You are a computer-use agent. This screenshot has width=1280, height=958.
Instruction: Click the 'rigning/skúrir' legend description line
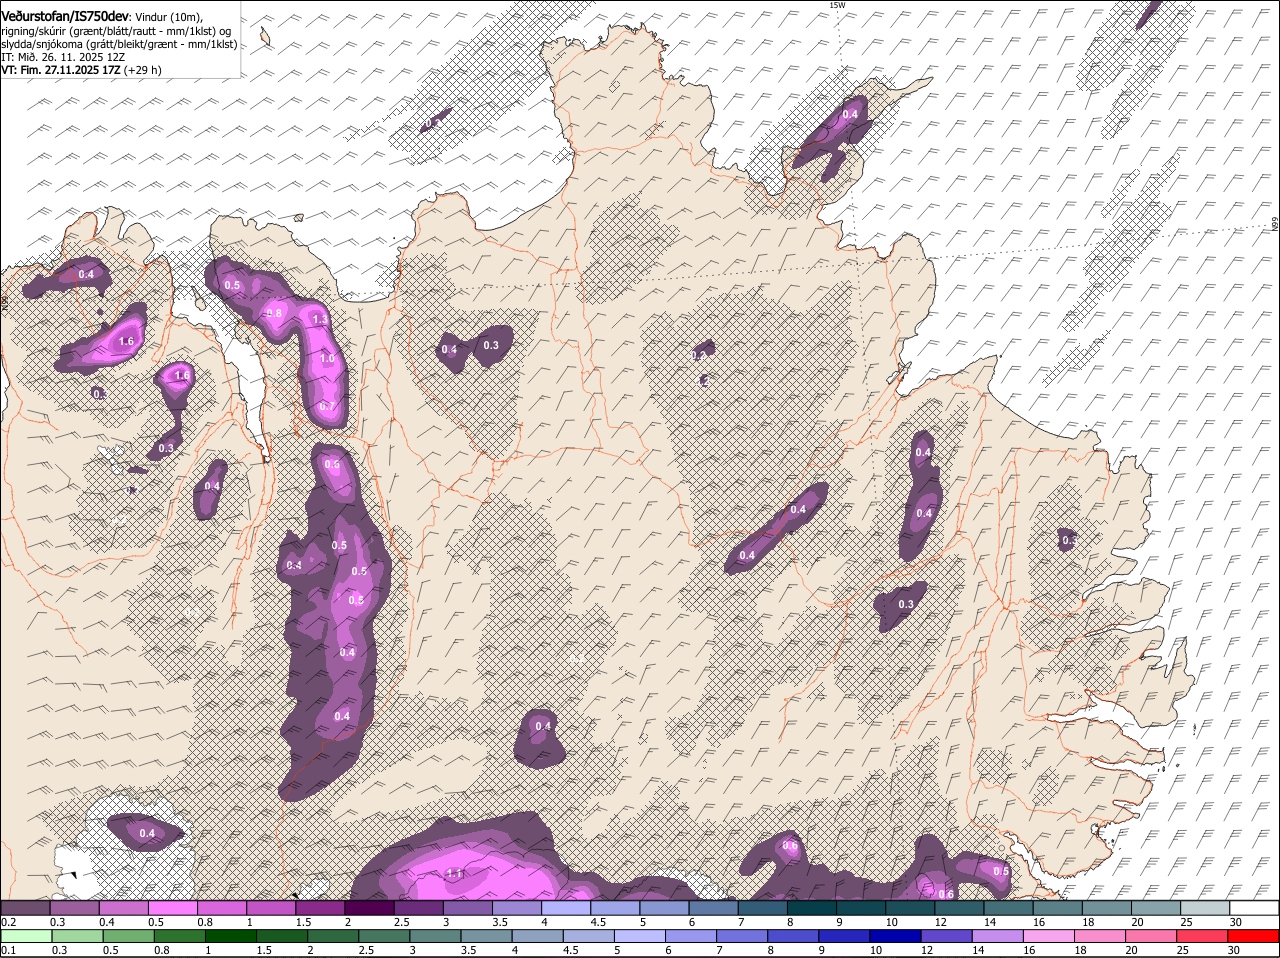[x=117, y=31]
